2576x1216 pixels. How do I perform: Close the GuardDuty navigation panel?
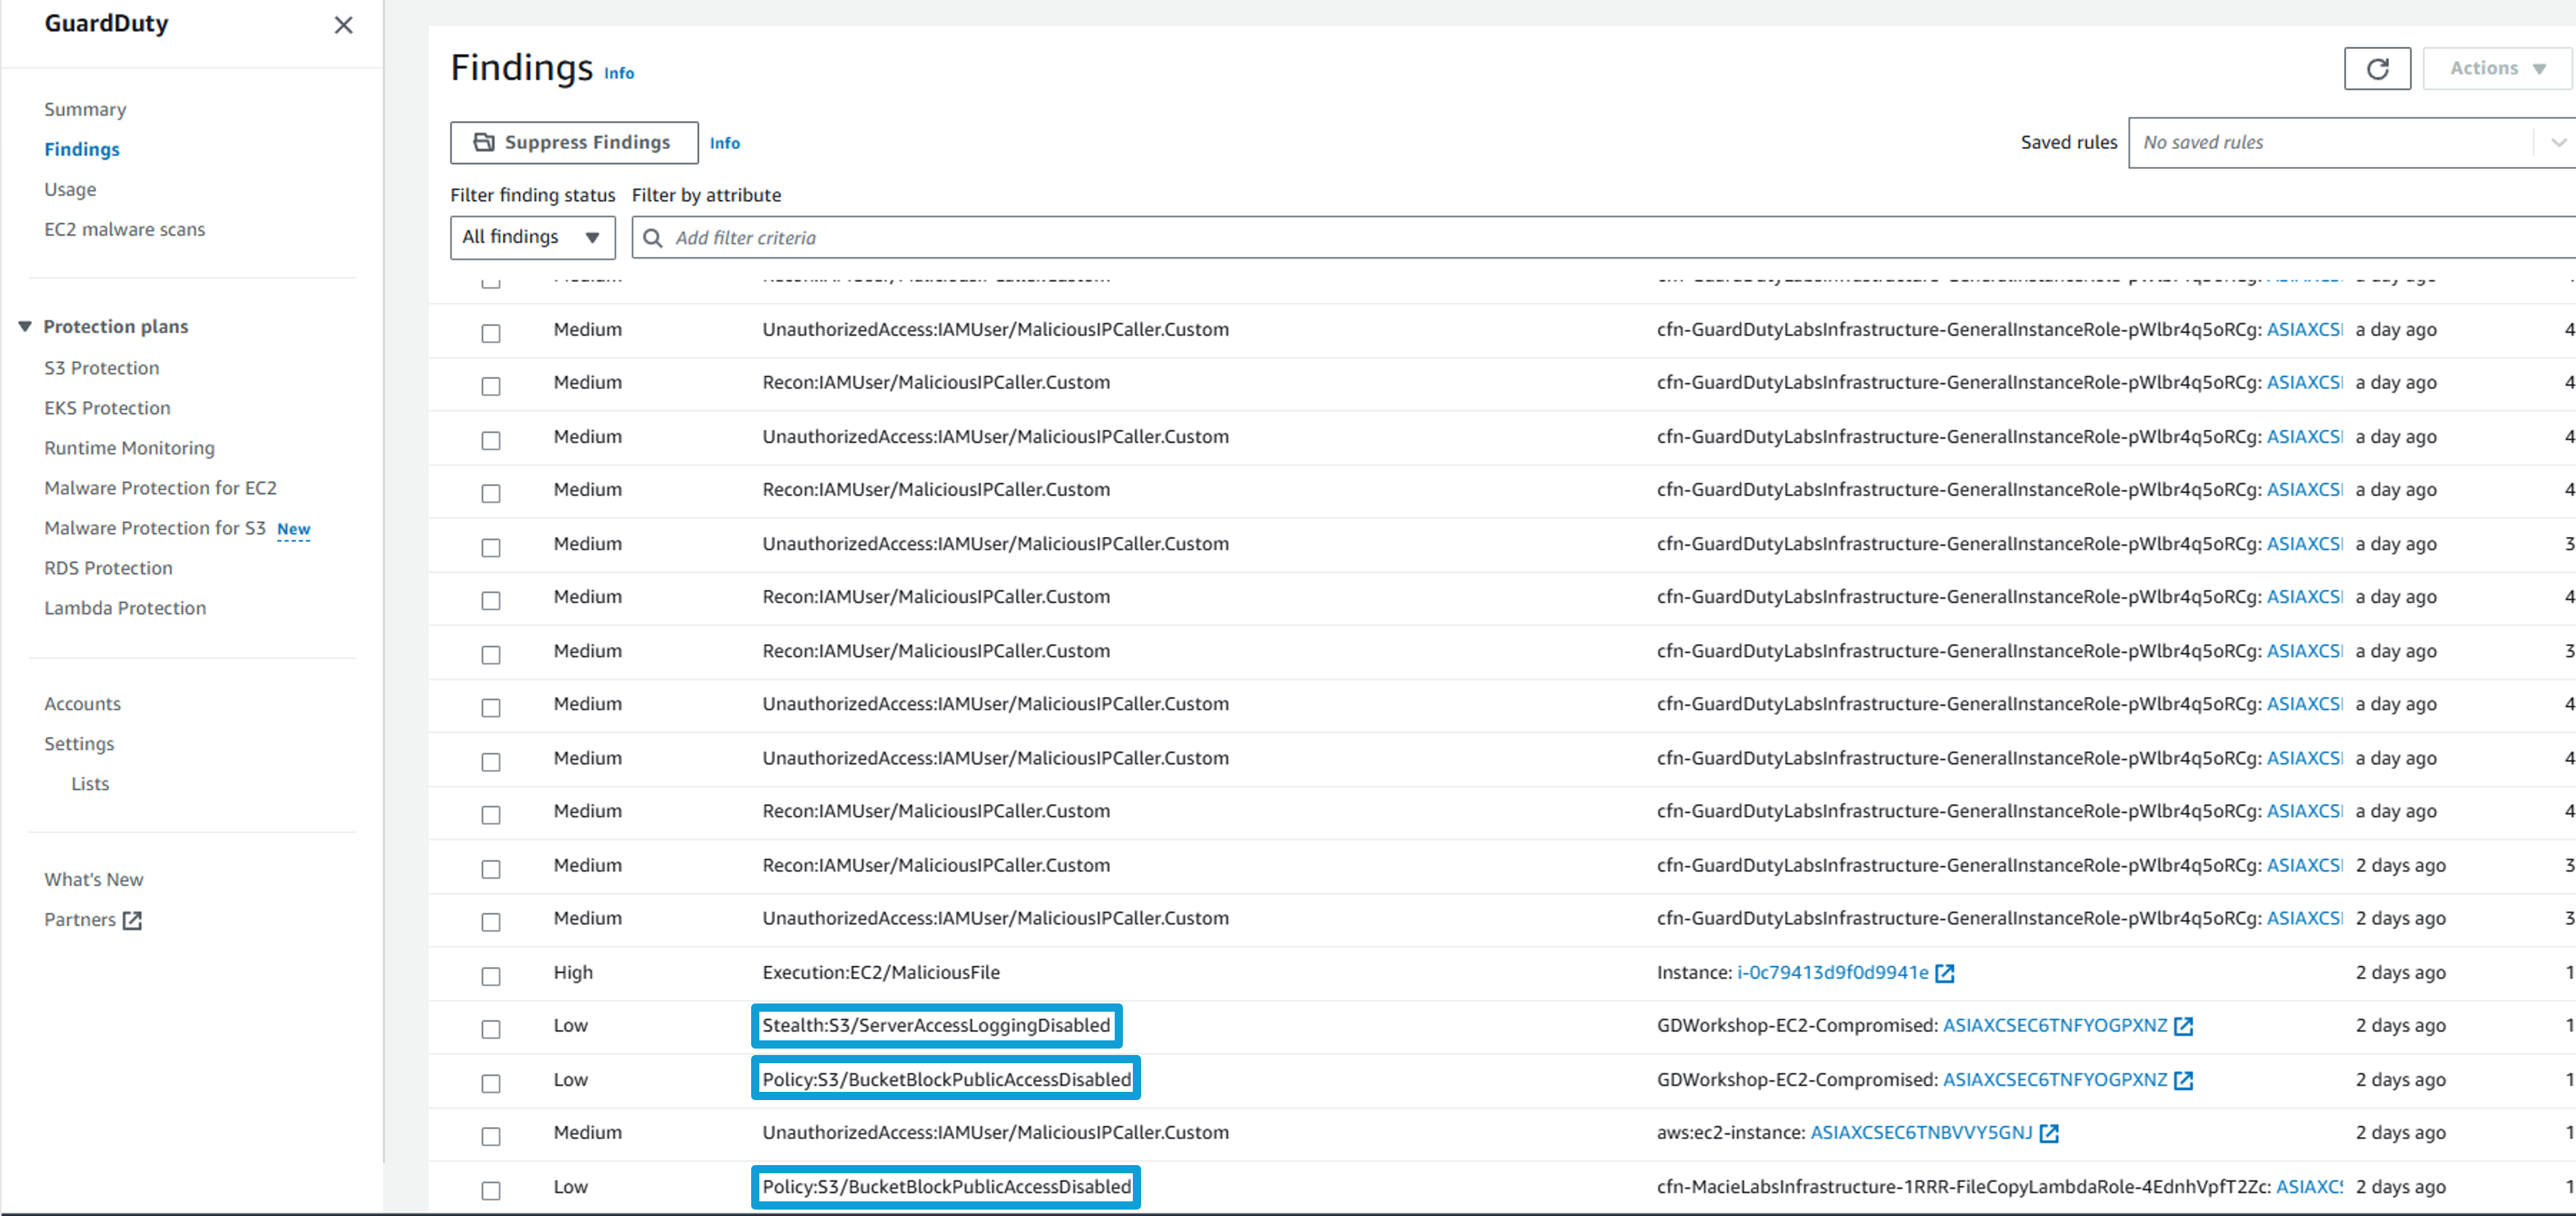[x=343, y=25]
